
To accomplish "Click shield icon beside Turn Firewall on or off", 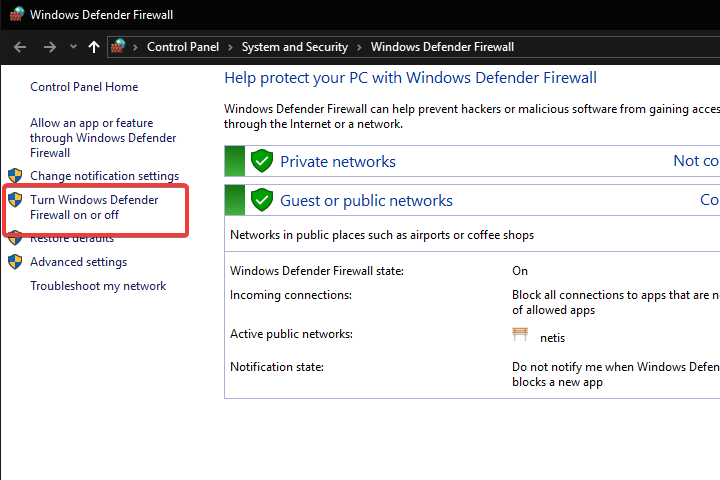I will coord(15,199).
